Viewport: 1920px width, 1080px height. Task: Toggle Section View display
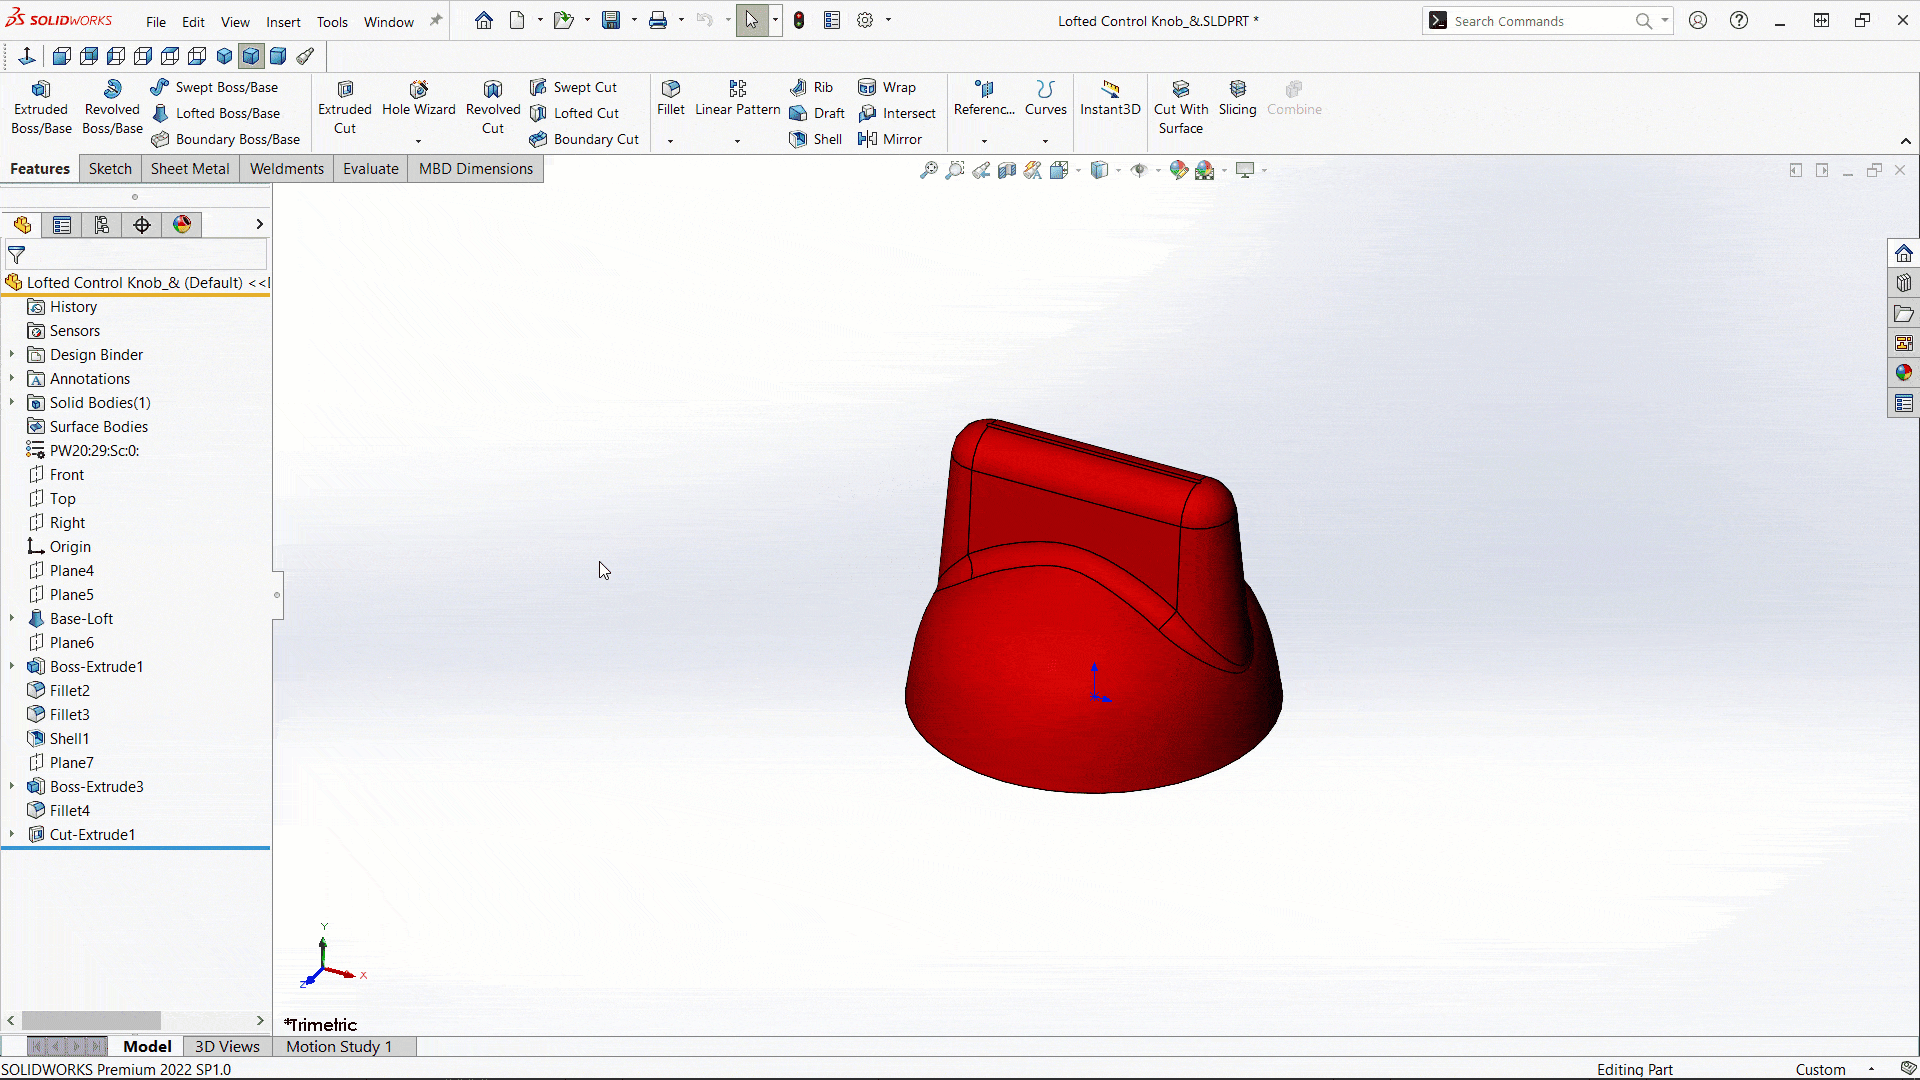pos(1007,170)
